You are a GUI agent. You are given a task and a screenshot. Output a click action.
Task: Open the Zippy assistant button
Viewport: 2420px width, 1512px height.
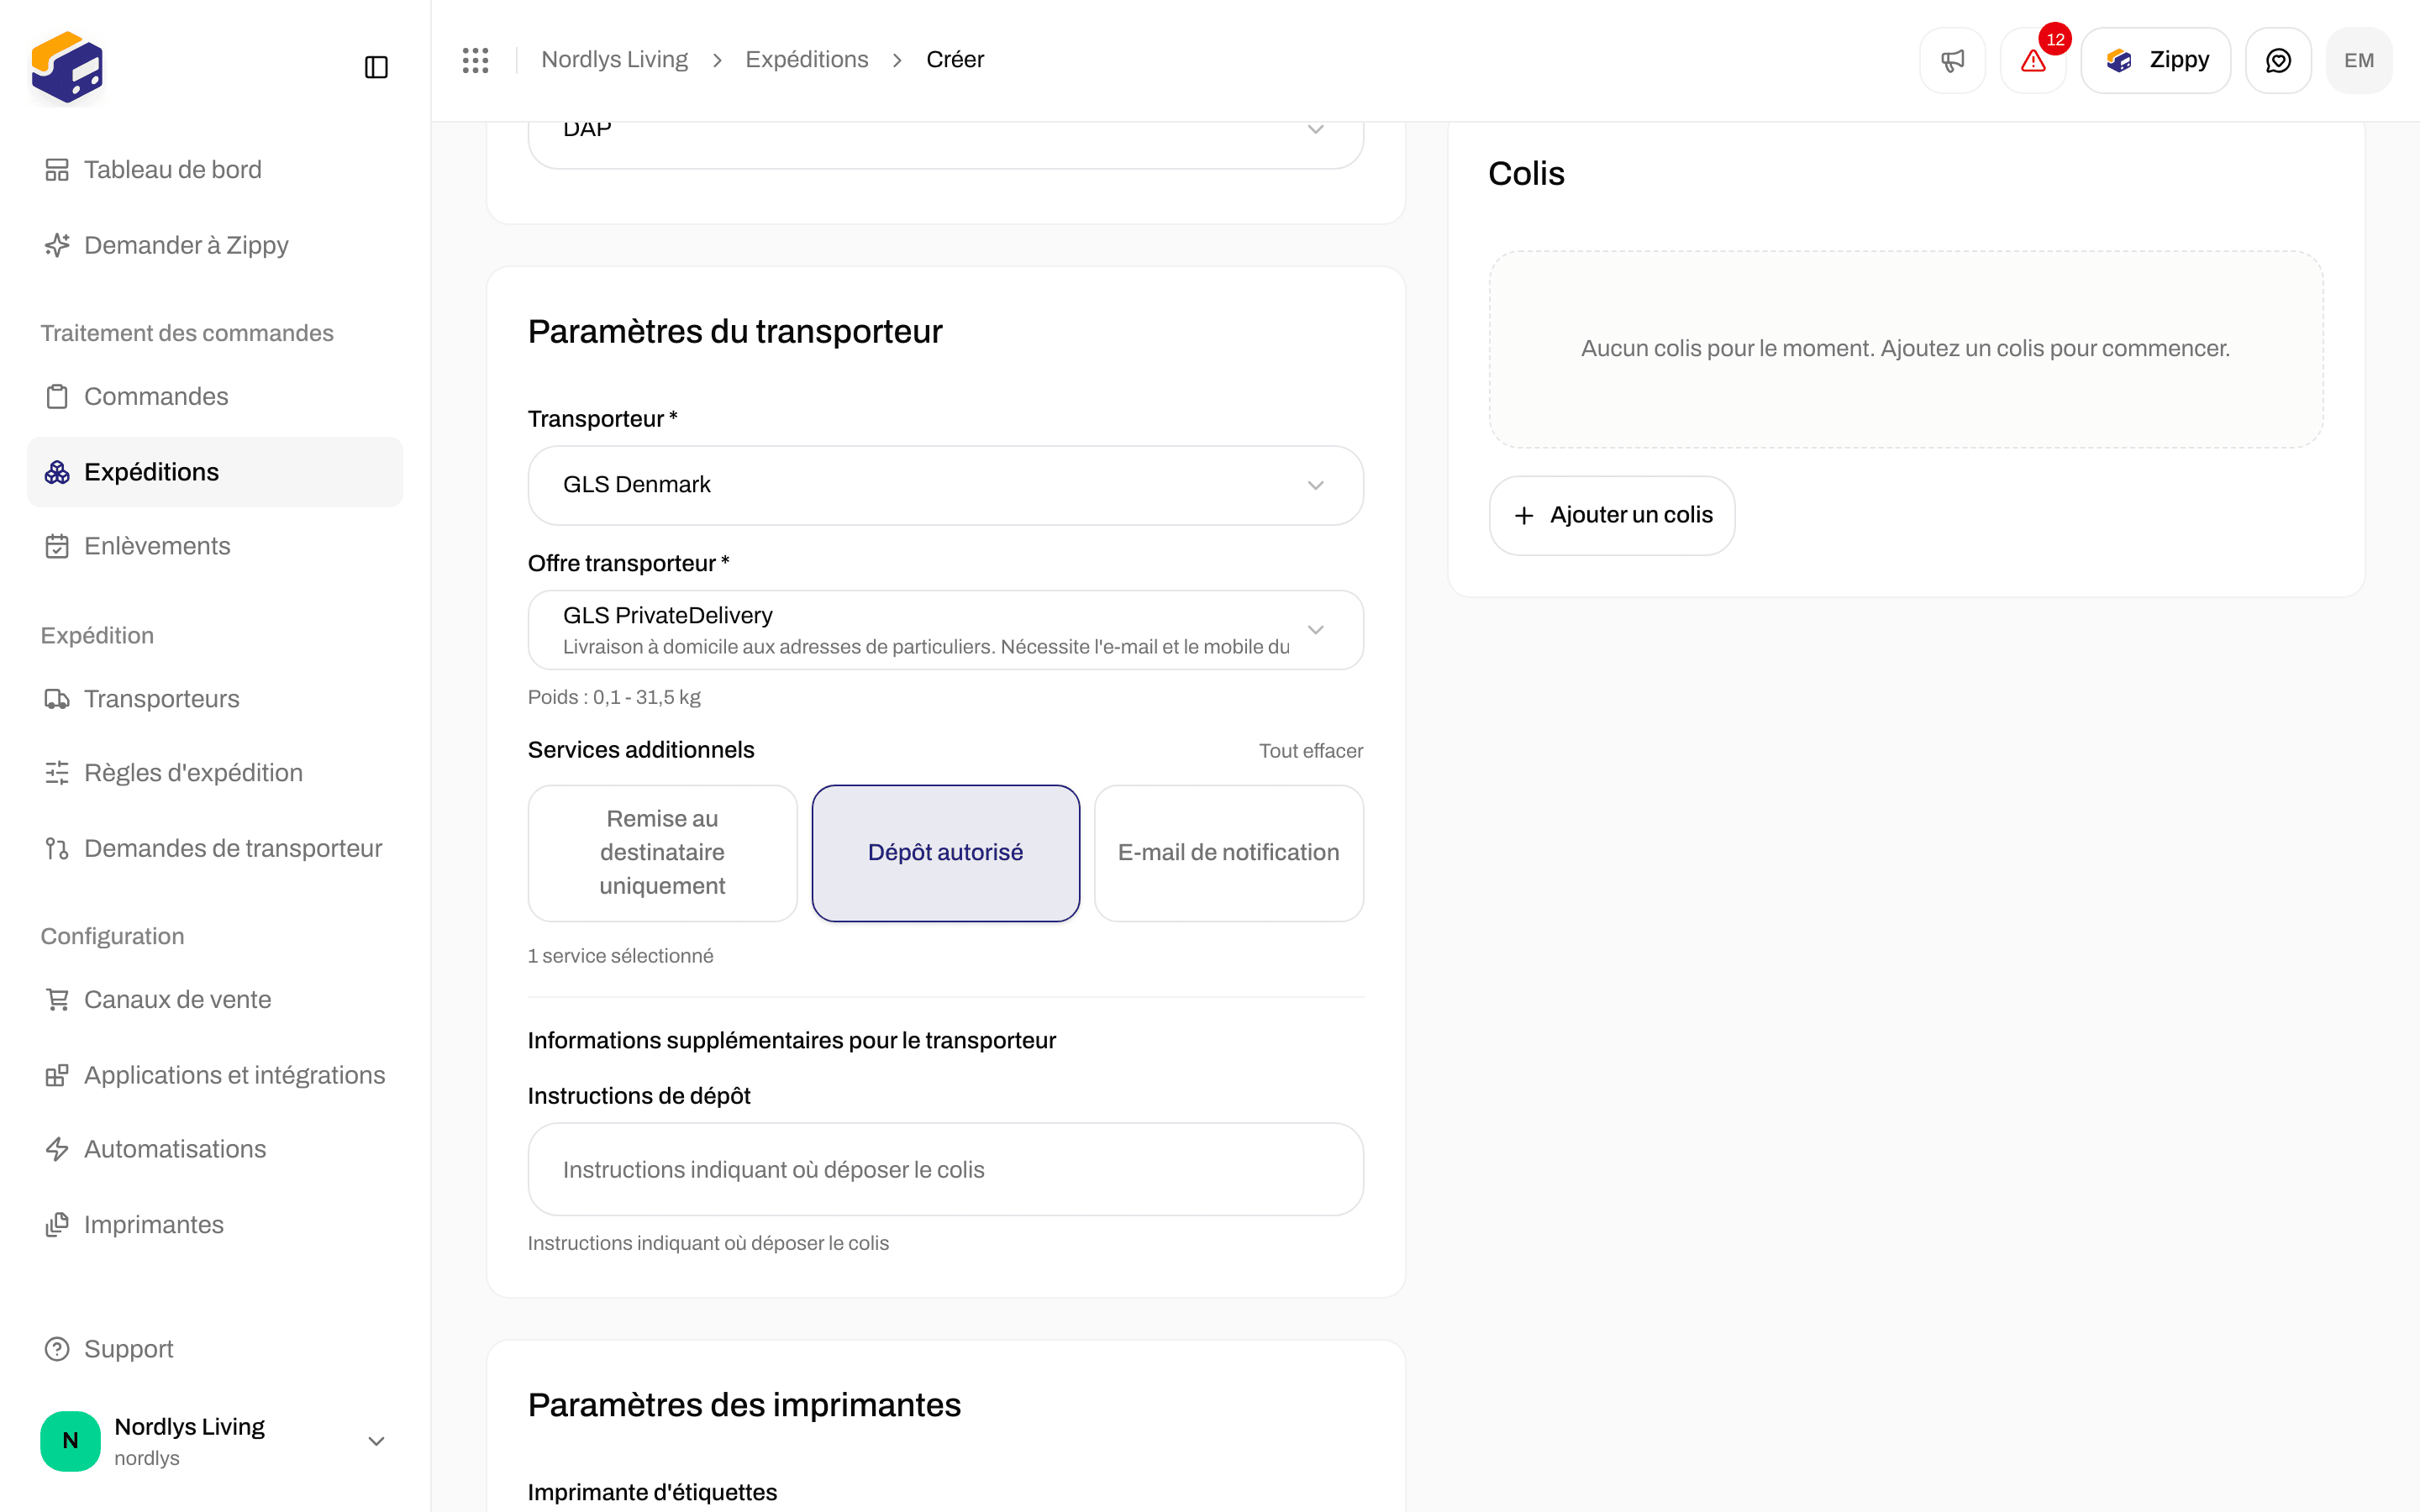[2156, 60]
